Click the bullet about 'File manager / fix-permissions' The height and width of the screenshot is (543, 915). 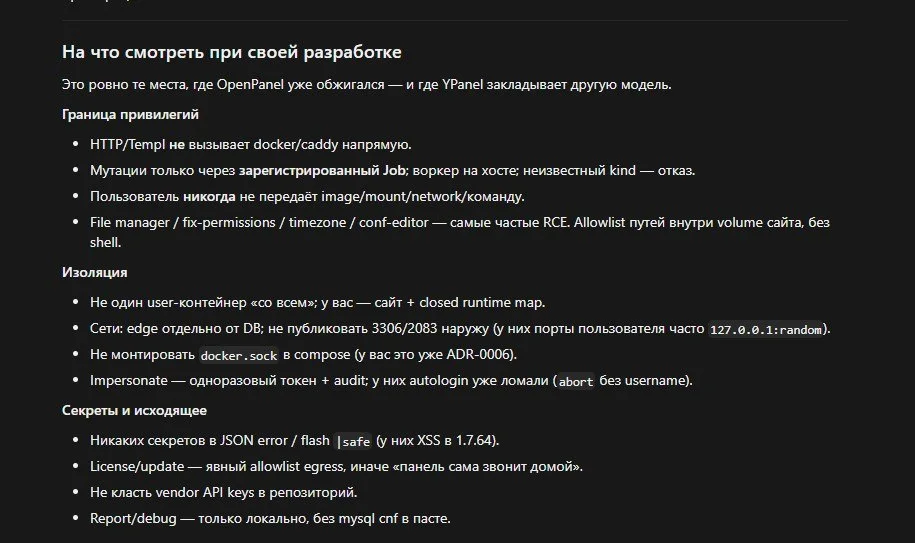point(460,232)
